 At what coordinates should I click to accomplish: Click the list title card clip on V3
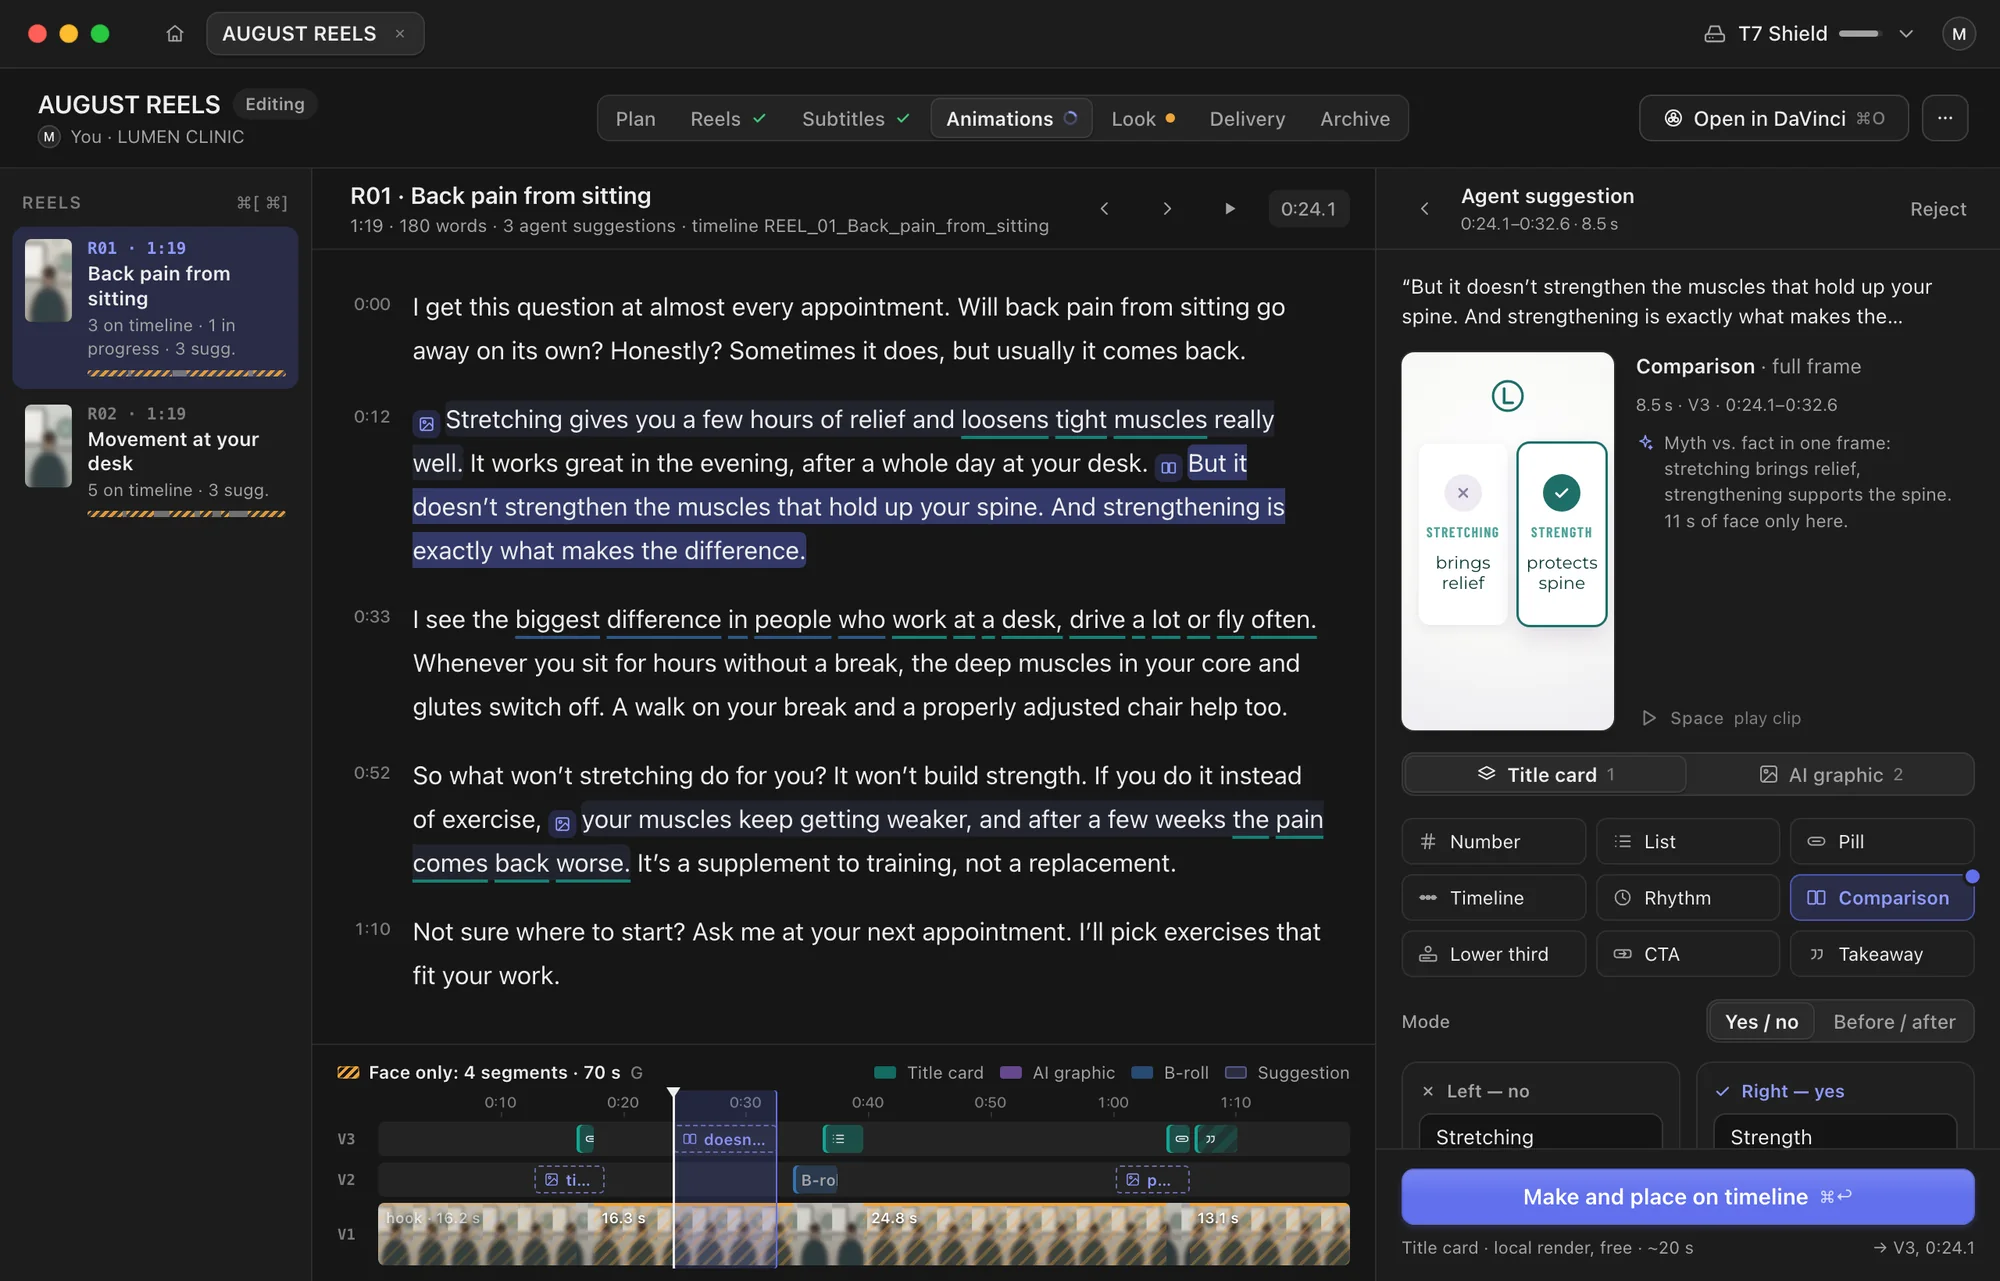(x=842, y=1139)
